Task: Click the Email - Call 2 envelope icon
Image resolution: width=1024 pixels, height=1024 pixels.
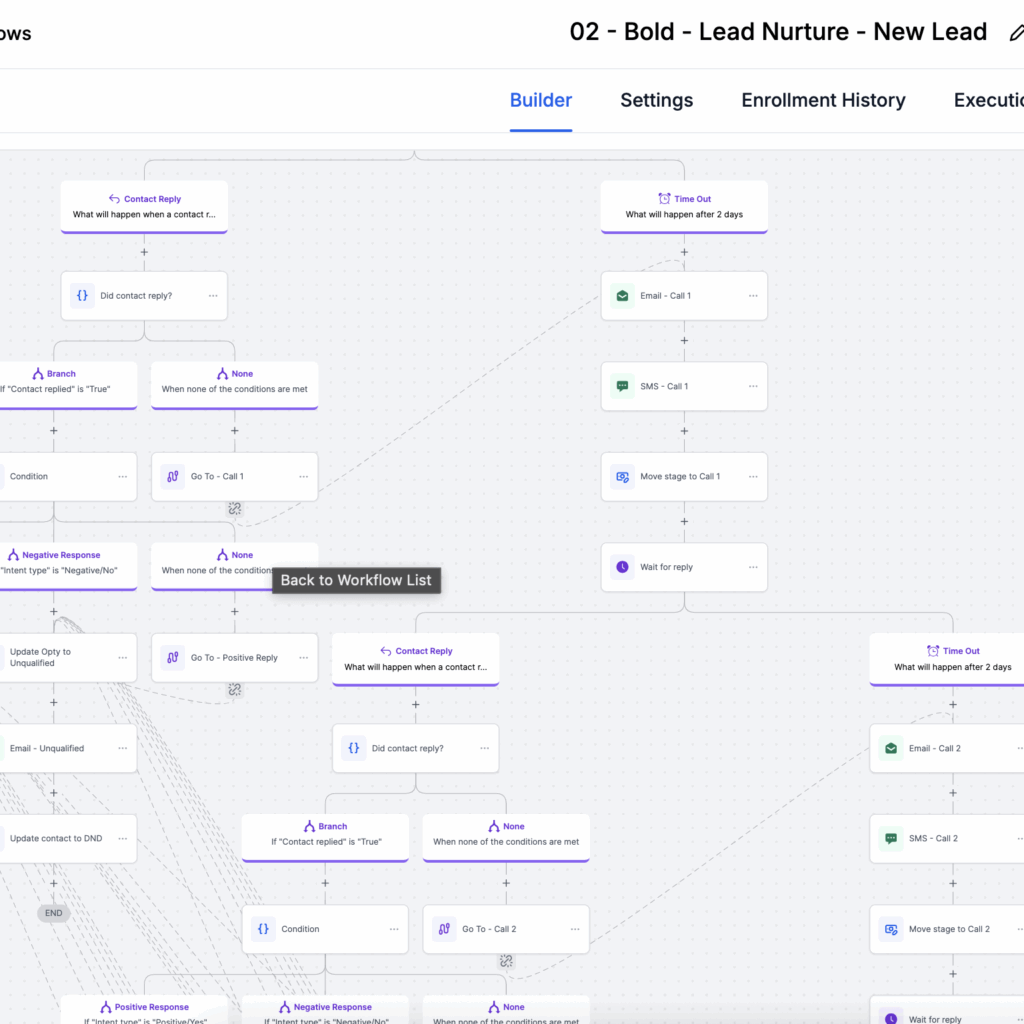Action: [890, 748]
